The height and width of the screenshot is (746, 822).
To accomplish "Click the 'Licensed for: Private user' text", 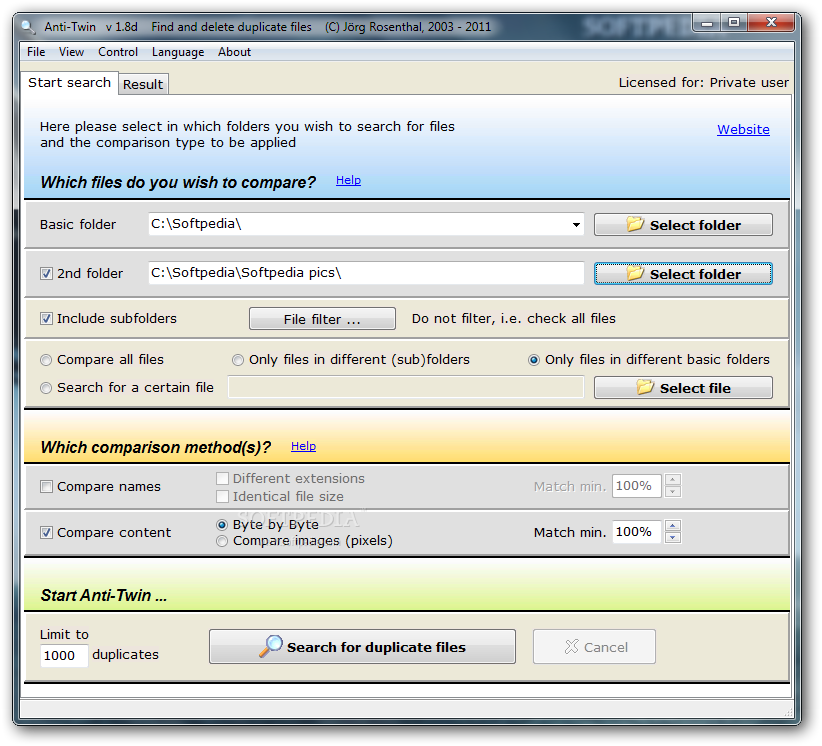I will tap(704, 83).
